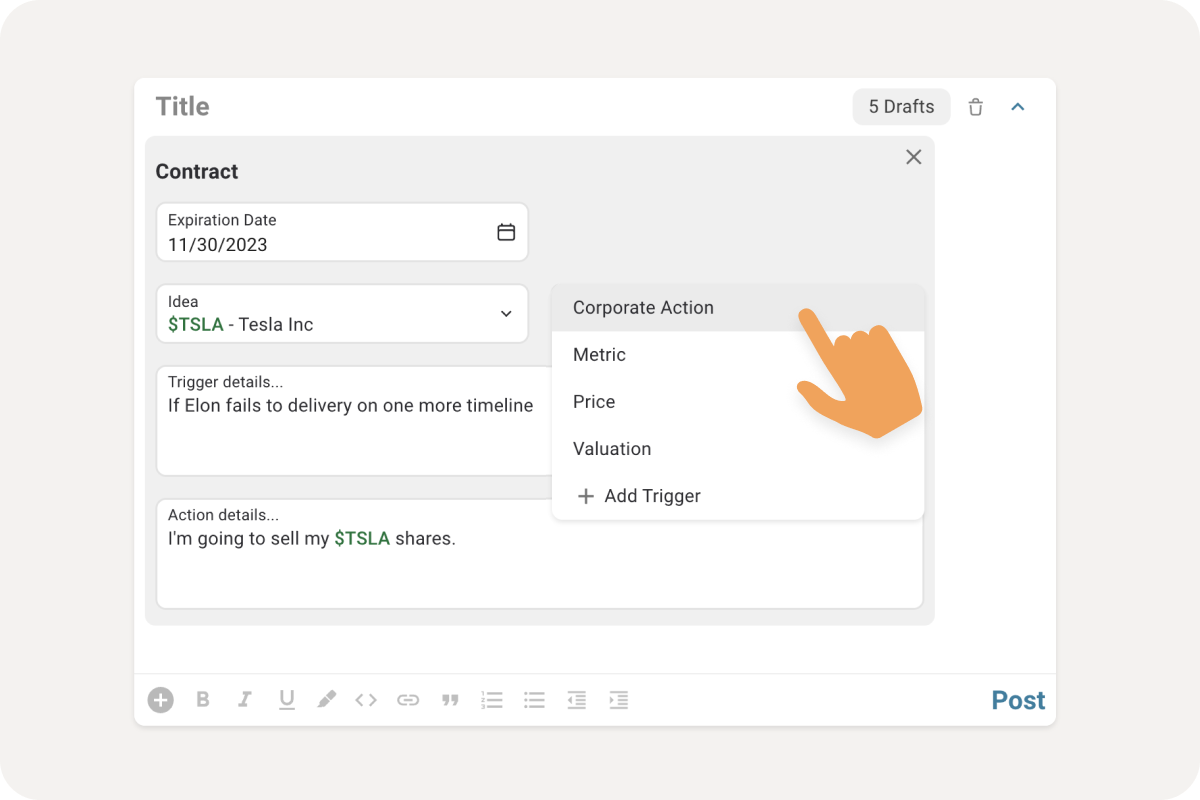
Task: Click the Contract heading text
Action: tap(197, 172)
